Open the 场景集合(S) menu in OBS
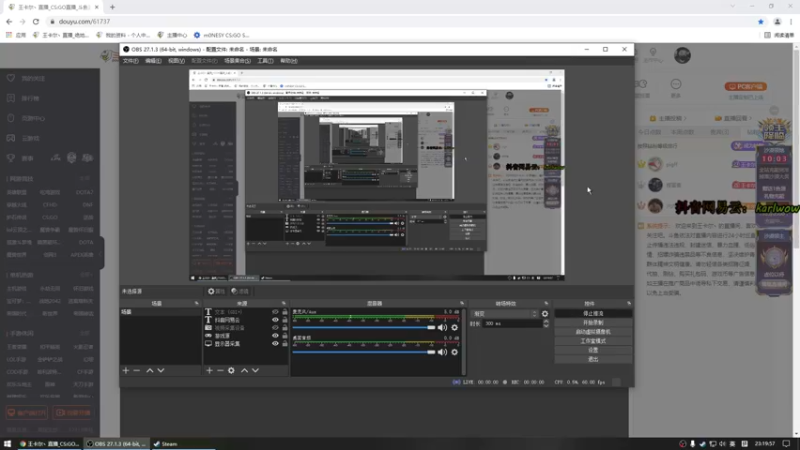The image size is (800, 450). 237,61
